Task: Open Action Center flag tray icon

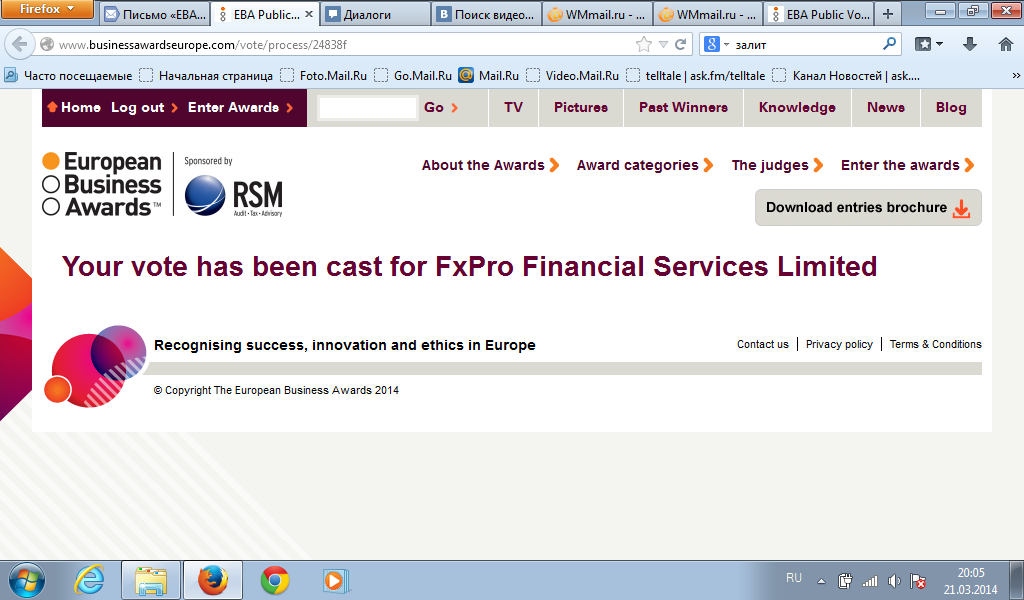Action: (918, 580)
